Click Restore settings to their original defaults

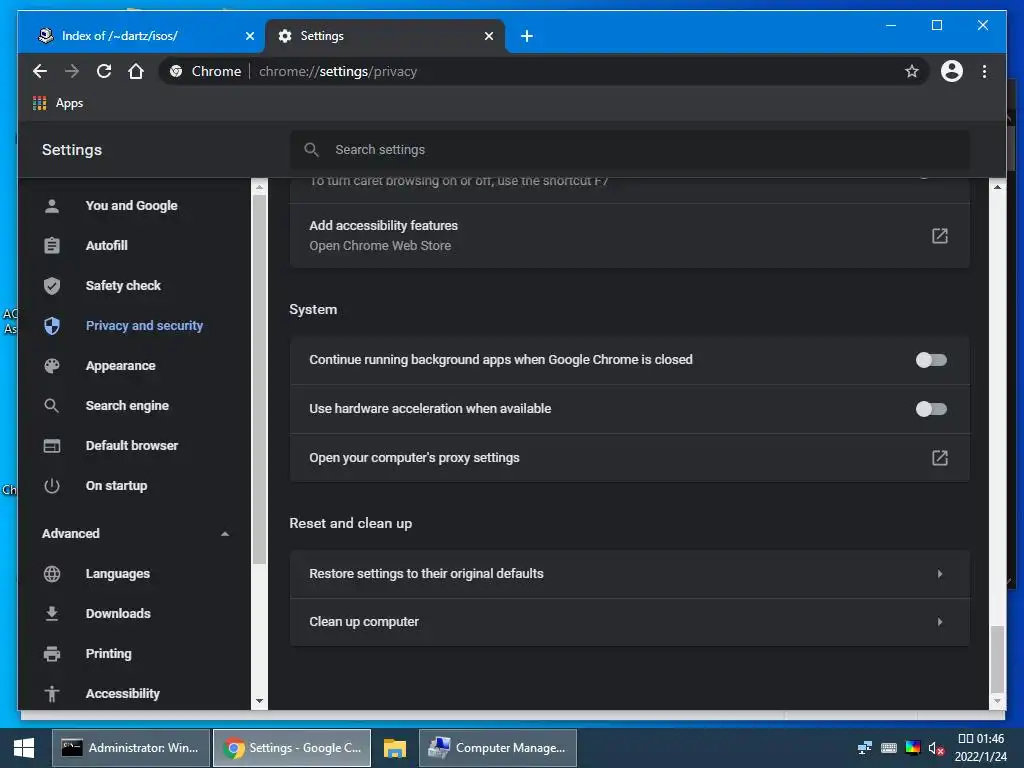[x=630, y=573]
